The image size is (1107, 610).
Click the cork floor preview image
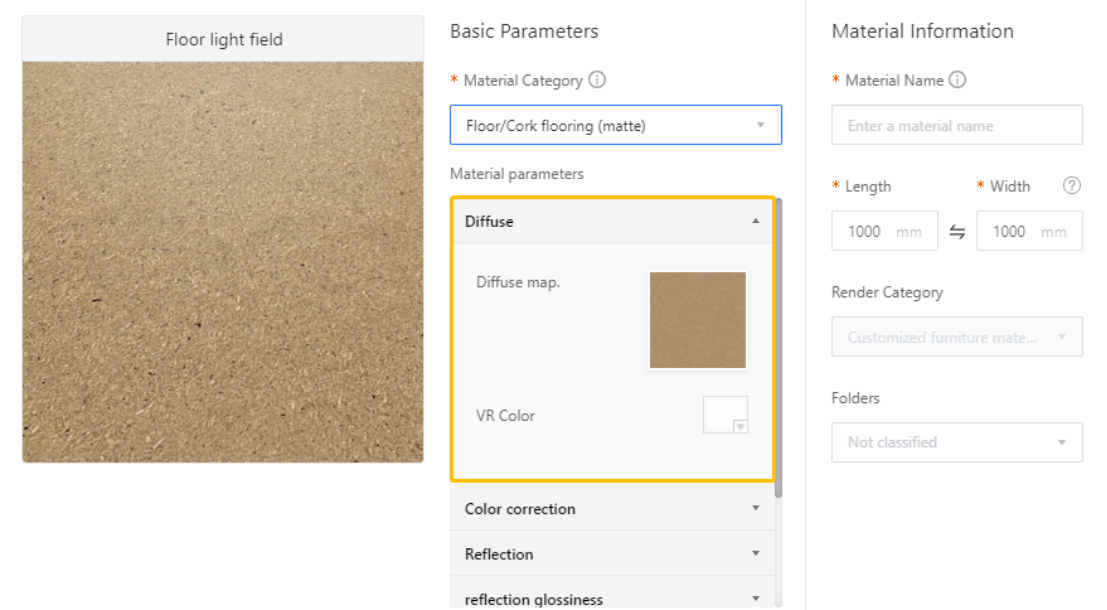(x=223, y=262)
